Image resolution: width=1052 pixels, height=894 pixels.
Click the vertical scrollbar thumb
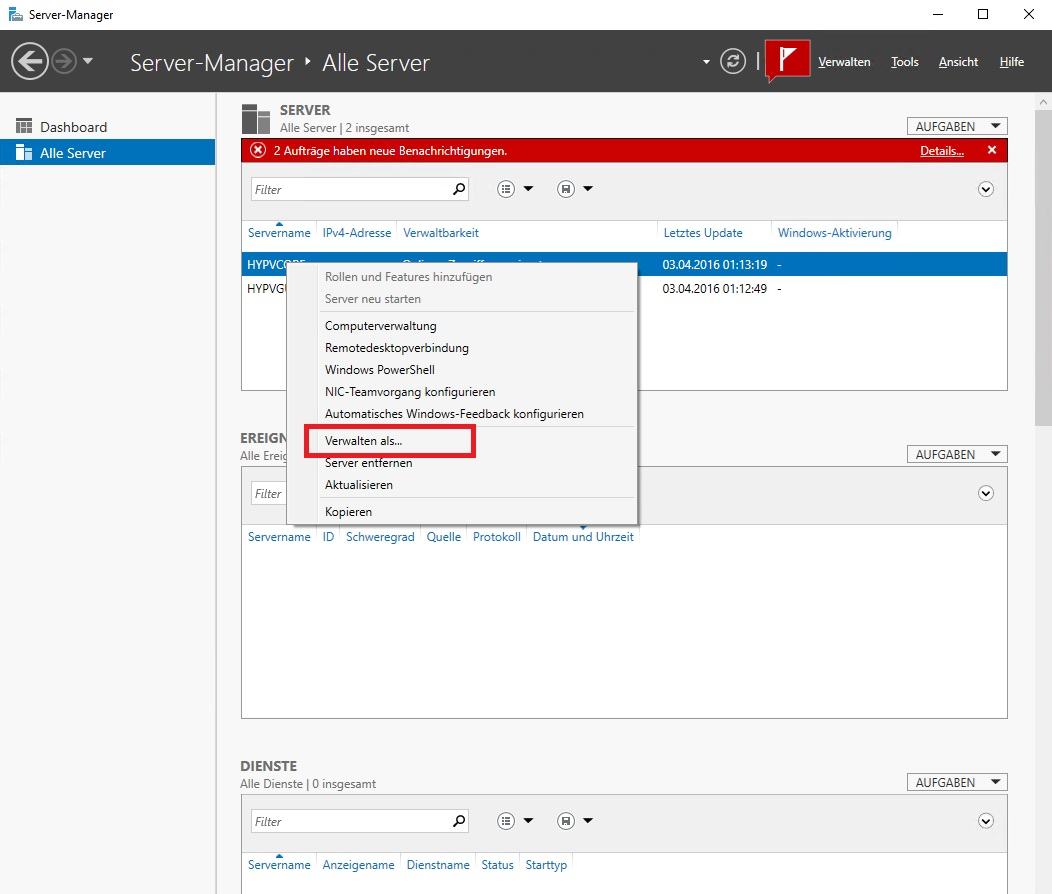pos(1043,268)
